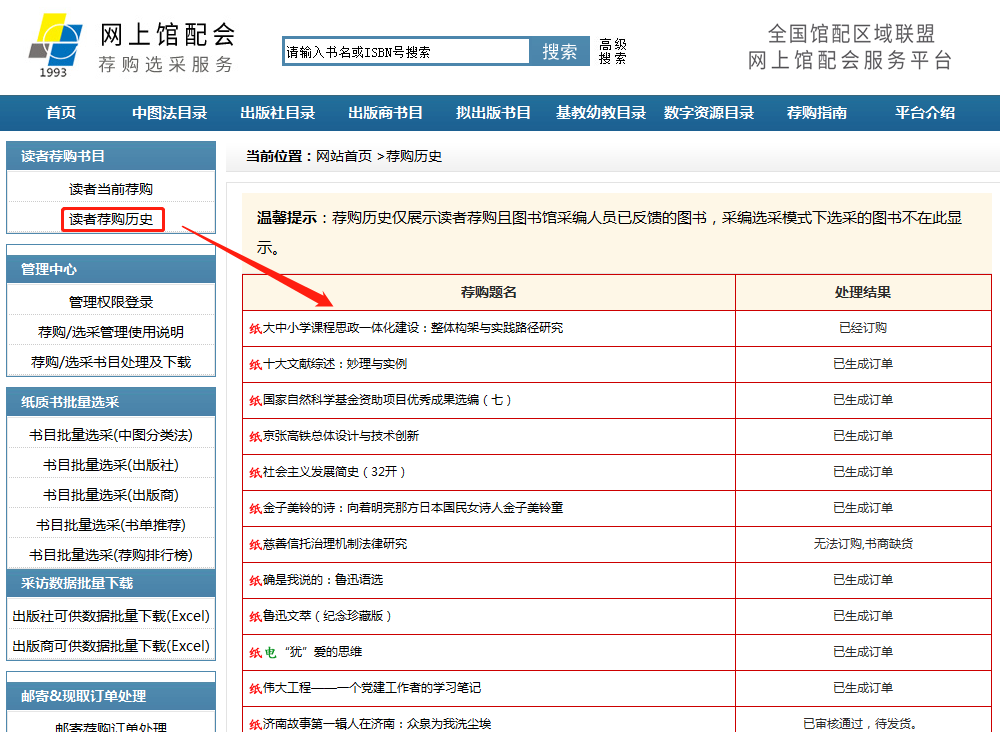Open 数字资源目录 in the navigation bar
The image size is (1000, 732).
709,113
